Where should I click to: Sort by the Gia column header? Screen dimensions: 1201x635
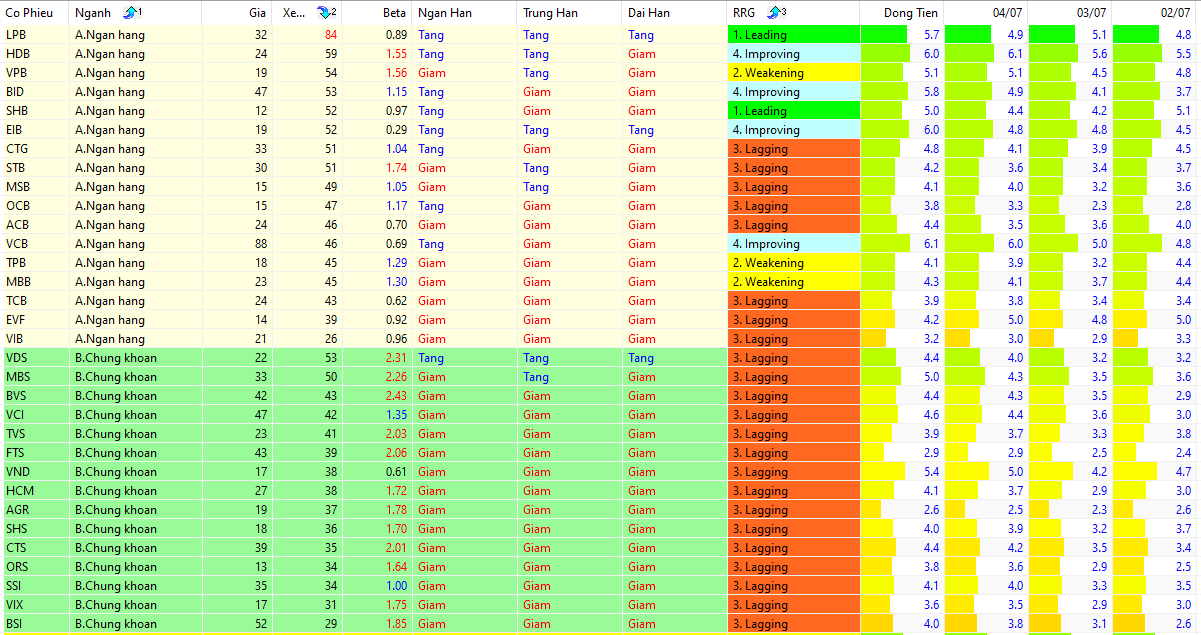point(236,13)
